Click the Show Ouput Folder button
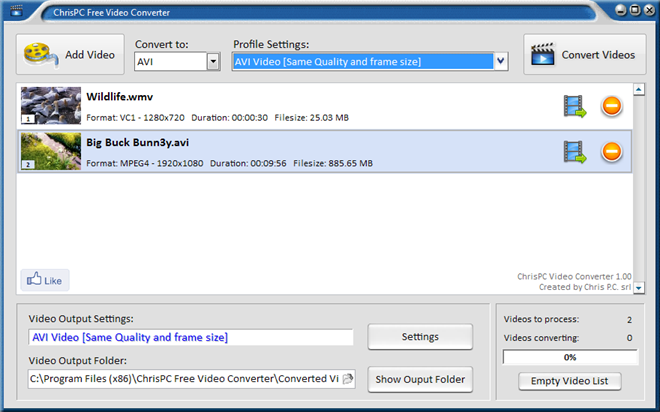This screenshot has height=412, width=660. (420, 380)
